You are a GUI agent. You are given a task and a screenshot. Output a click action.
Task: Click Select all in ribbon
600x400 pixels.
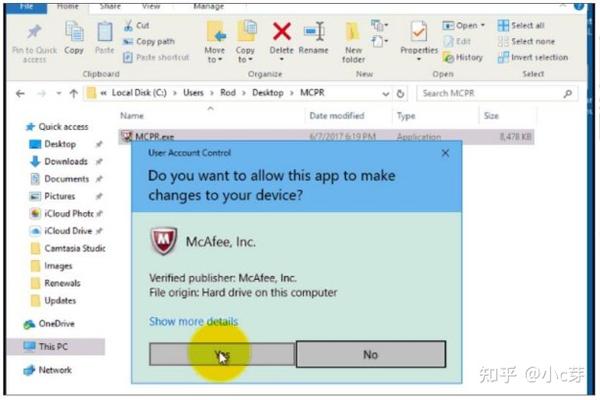click(x=521, y=26)
